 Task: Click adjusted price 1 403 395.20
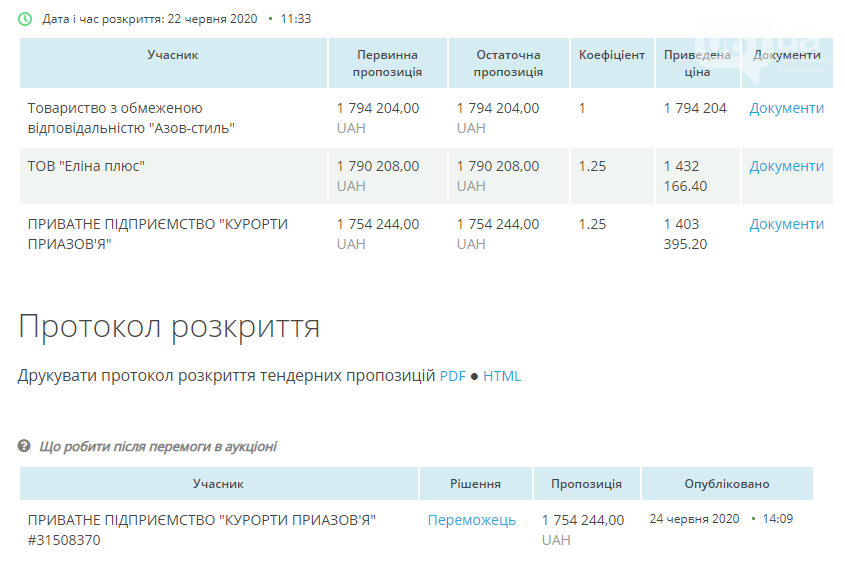click(685, 234)
